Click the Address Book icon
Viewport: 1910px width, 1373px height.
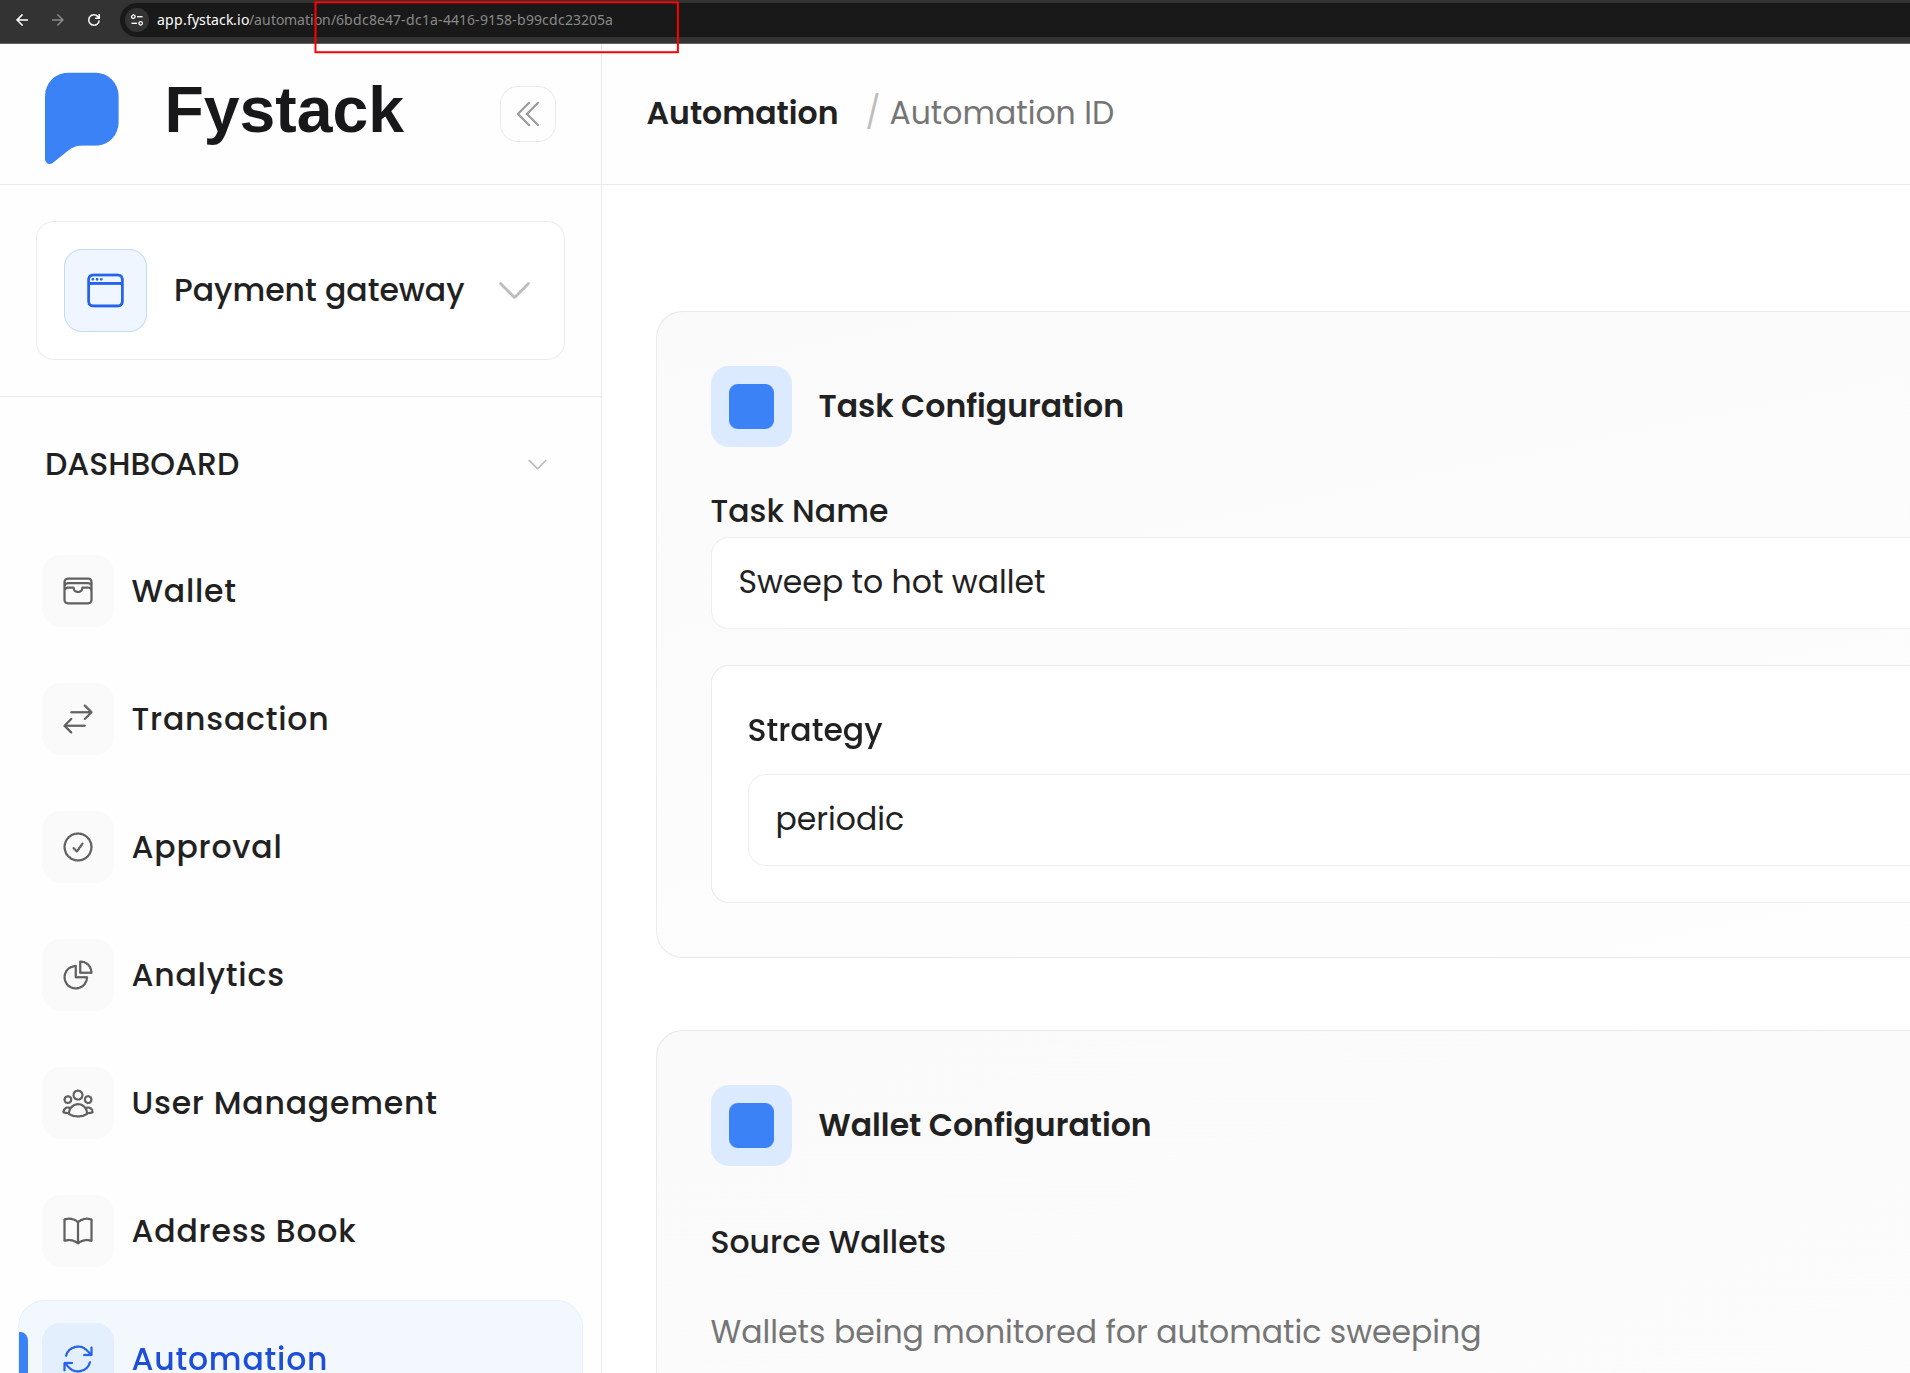coord(78,1231)
